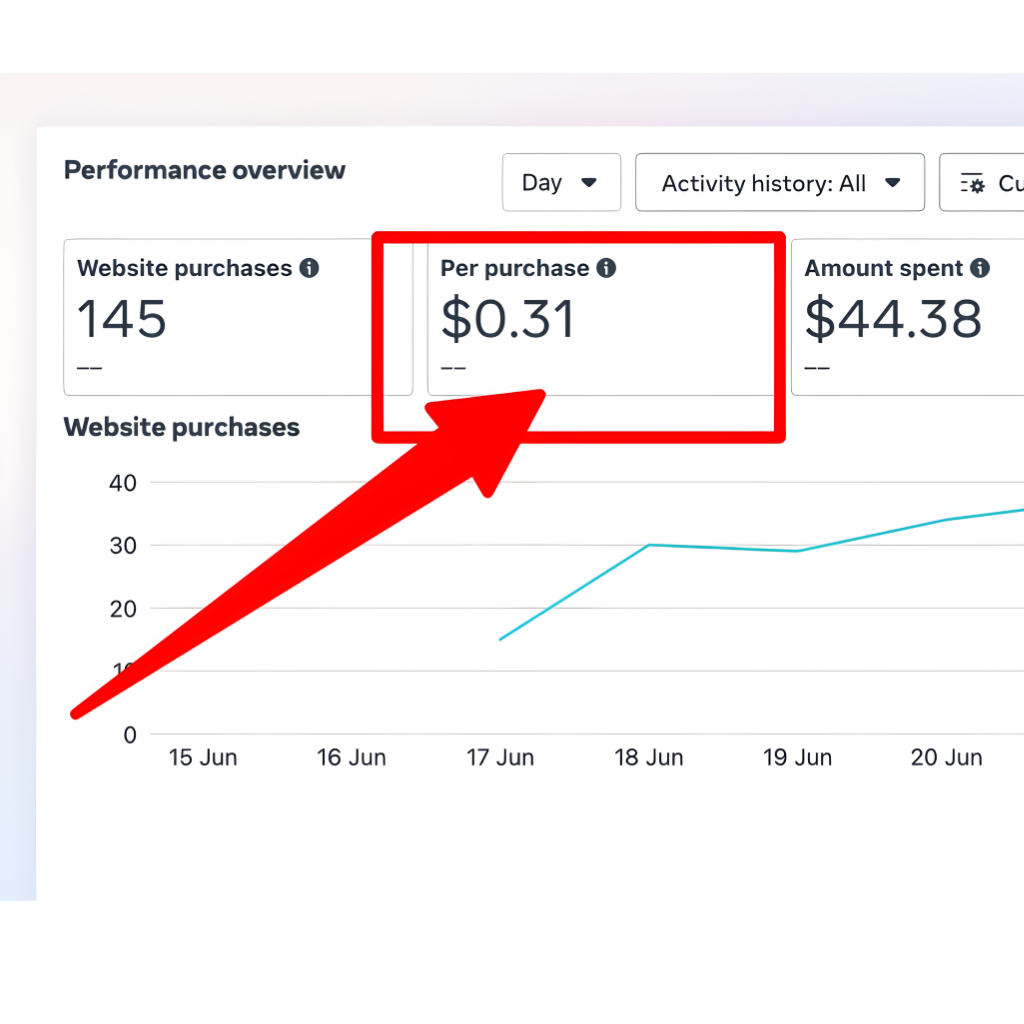1024x1024 pixels.
Task: Click the Website purchases chart title
Action: click(181, 427)
